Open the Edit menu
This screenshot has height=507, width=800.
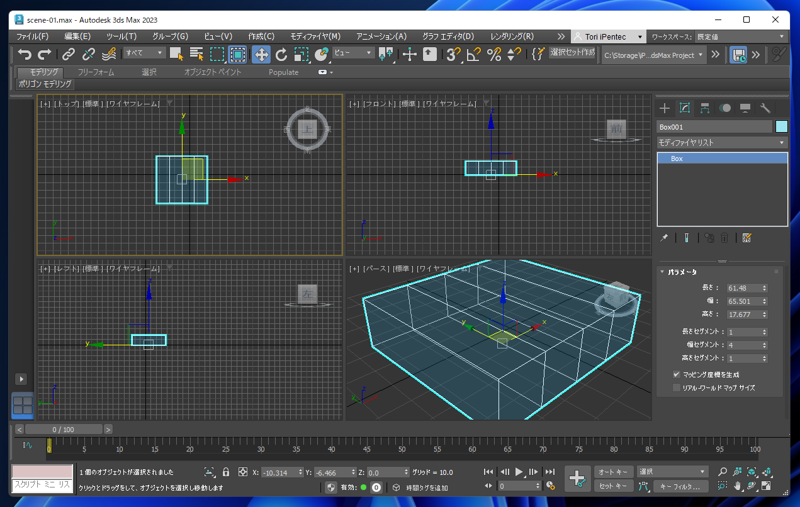pyautogui.click(x=78, y=37)
